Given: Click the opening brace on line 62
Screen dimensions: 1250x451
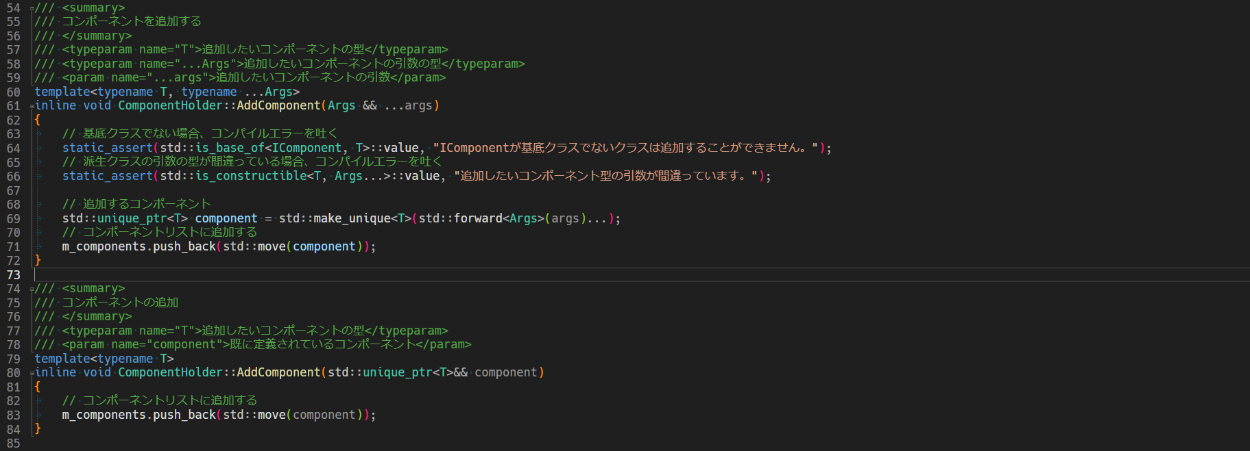Looking at the screenshot, I should [38, 120].
